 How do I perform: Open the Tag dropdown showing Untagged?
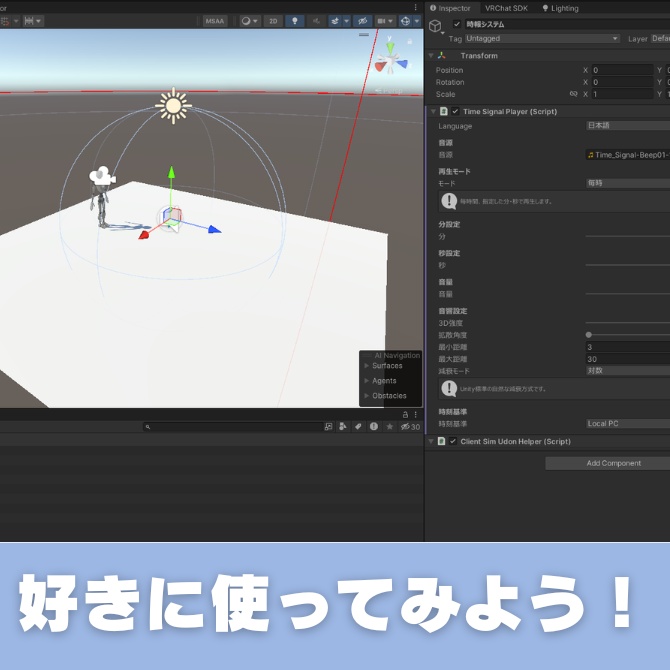tap(542, 38)
